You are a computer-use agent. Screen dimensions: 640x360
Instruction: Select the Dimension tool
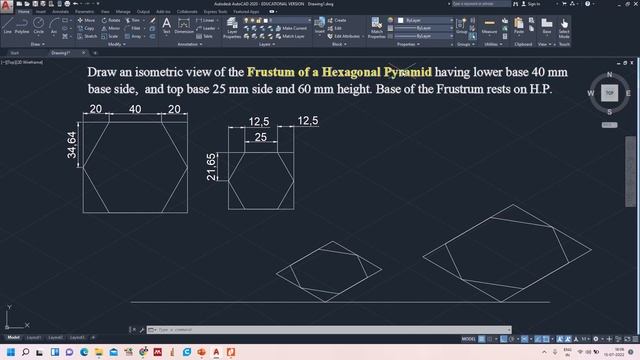tap(184, 25)
